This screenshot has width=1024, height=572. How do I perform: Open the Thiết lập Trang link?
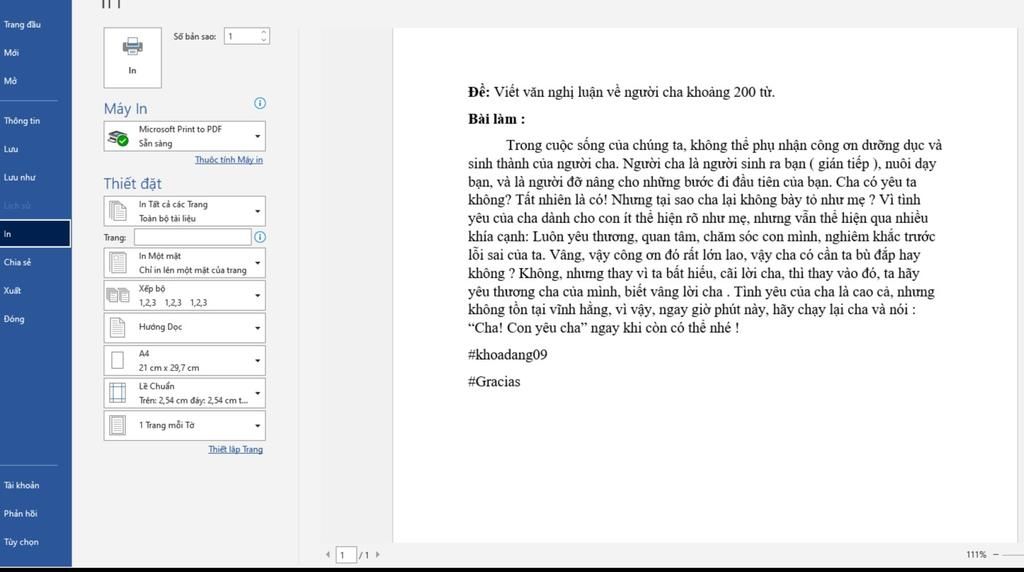point(236,449)
